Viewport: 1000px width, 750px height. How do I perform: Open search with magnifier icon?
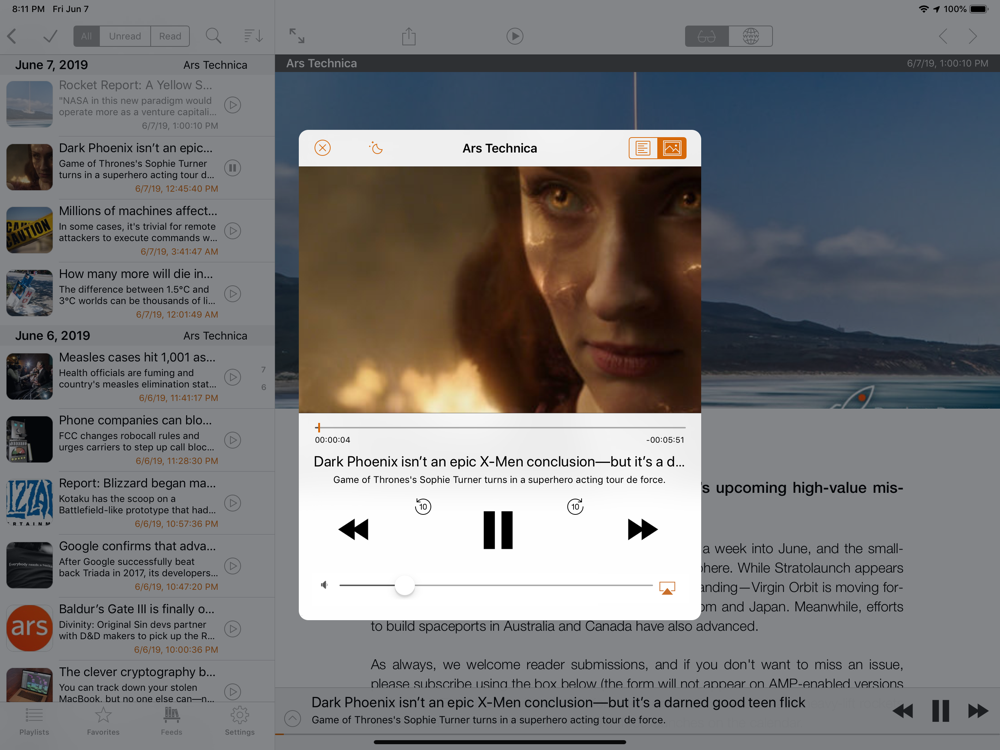coord(214,36)
